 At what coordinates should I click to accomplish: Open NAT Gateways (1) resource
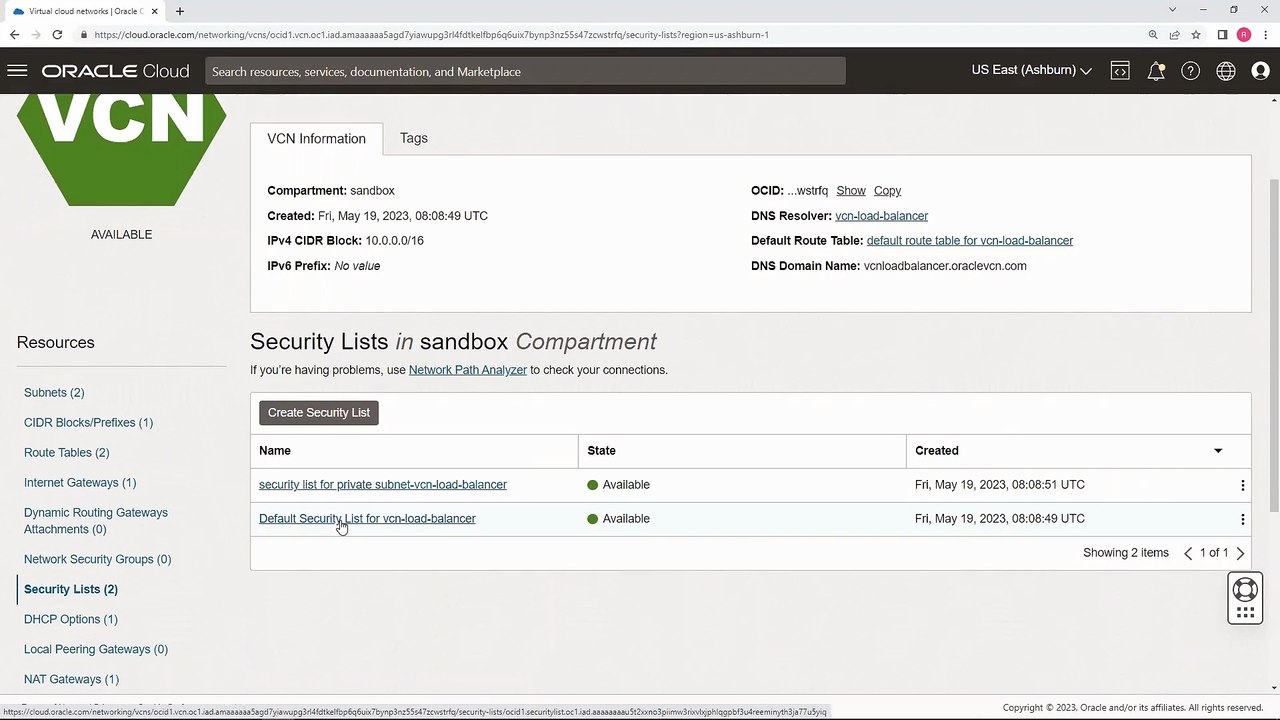(x=71, y=680)
